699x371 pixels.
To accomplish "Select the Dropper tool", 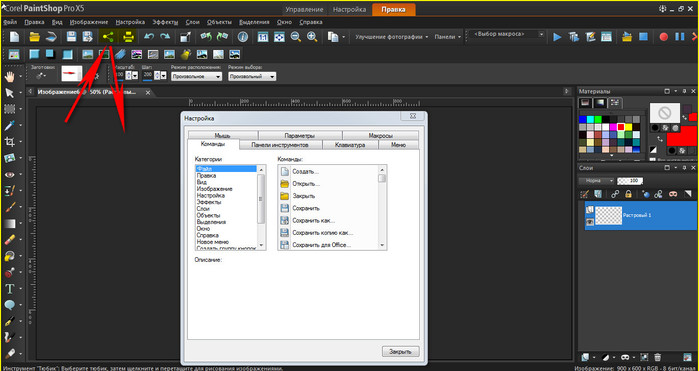I will tap(10, 126).
